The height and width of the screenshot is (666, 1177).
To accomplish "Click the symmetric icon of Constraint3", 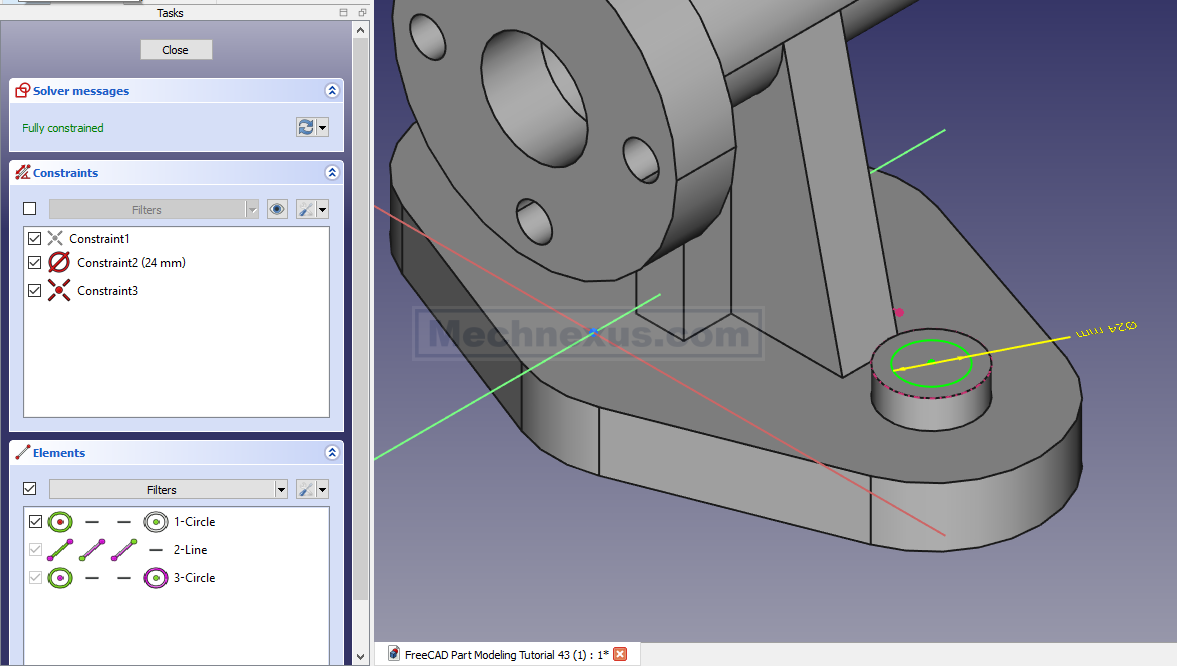I will pos(59,291).
